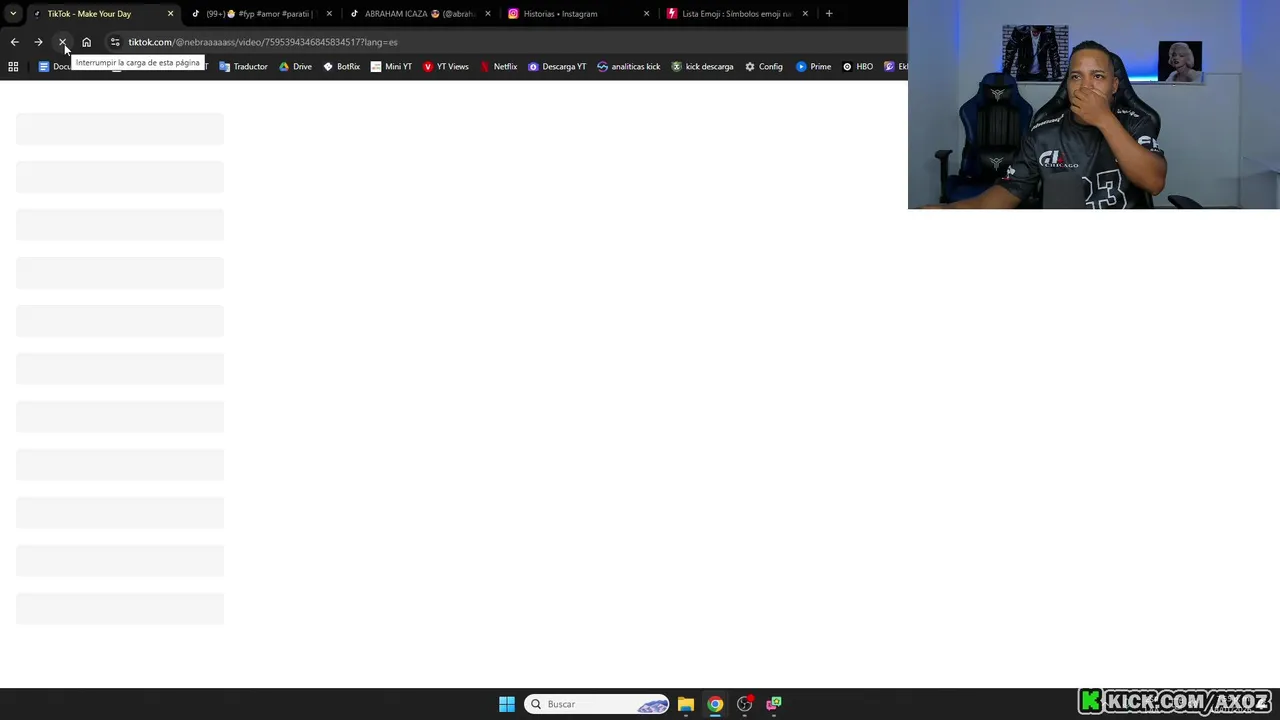Image resolution: width=1280 pixels, height=720 pixels.
Task: Go forward with the browser forward arrow
Action: pyautogui.click(x=38, y=42)
